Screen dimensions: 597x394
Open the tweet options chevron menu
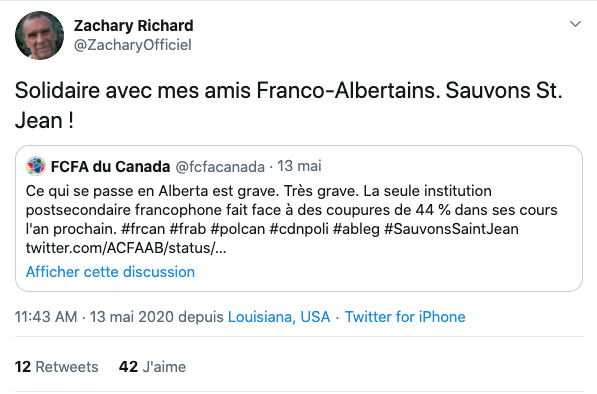click(x=575, y=24)
